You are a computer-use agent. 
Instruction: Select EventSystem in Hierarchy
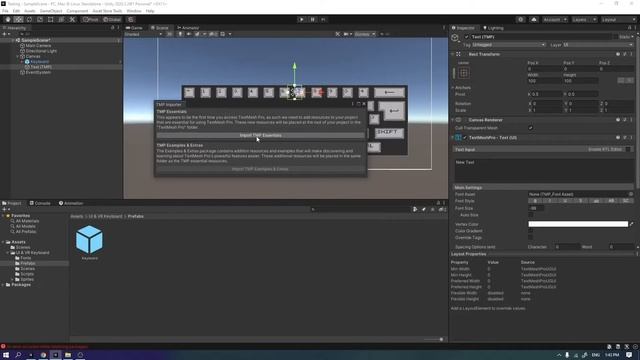coord(38,72)
